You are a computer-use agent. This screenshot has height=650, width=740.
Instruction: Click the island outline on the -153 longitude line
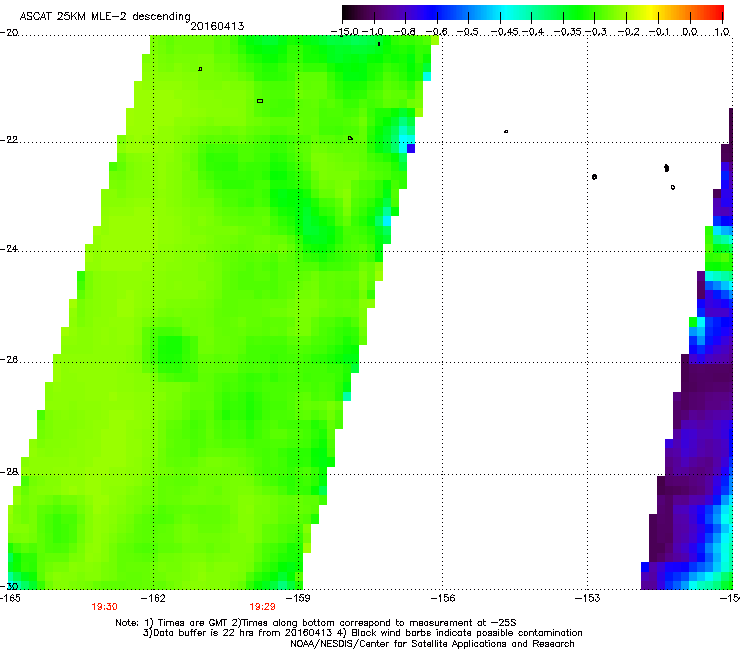[594, 177]
